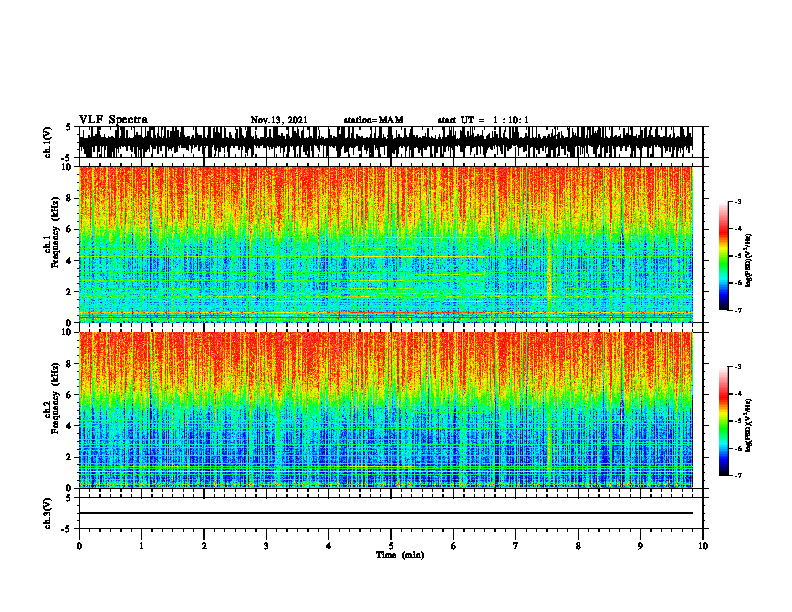Click the ch.2 PSD color scale bar
This screenshot has height=612, width=792.
click(724, 421)
